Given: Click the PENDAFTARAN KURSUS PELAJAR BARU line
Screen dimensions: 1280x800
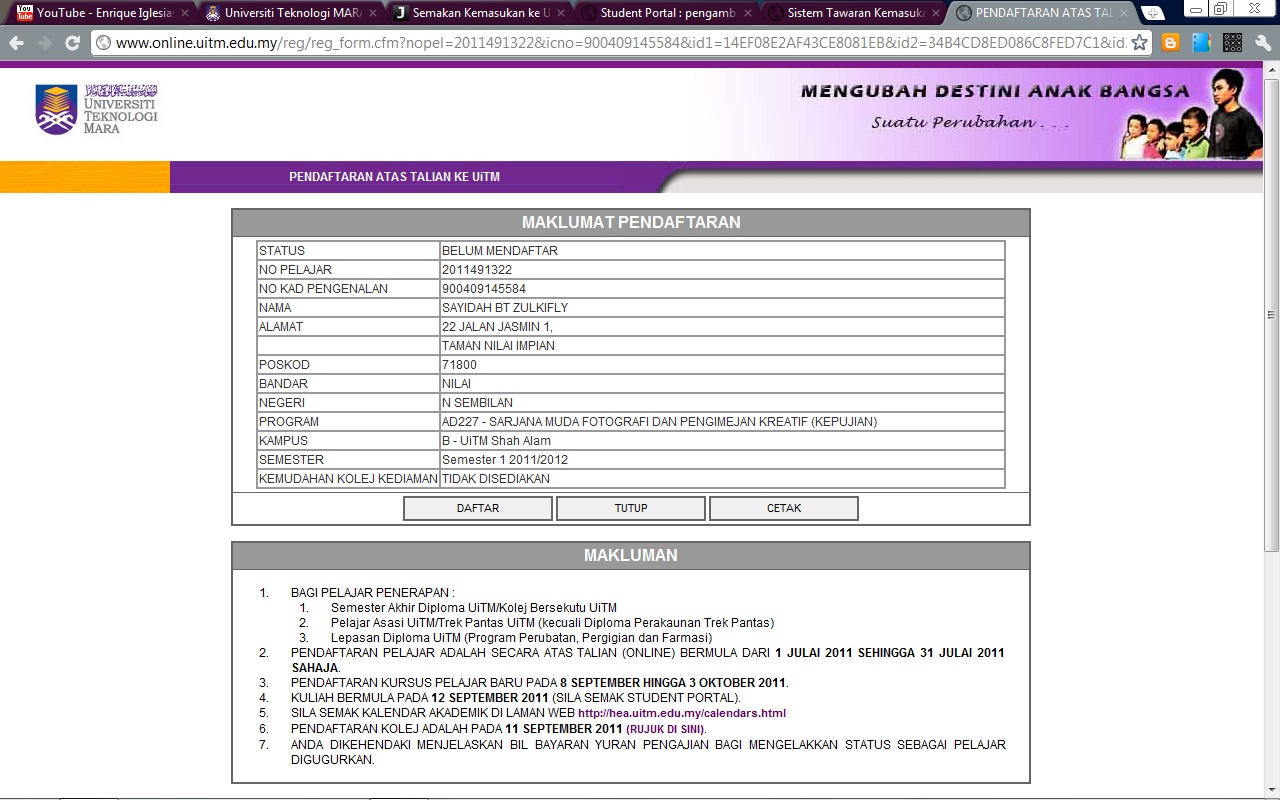Looking at the screenshot, I should pyautogui.click(x=540, y=683).
